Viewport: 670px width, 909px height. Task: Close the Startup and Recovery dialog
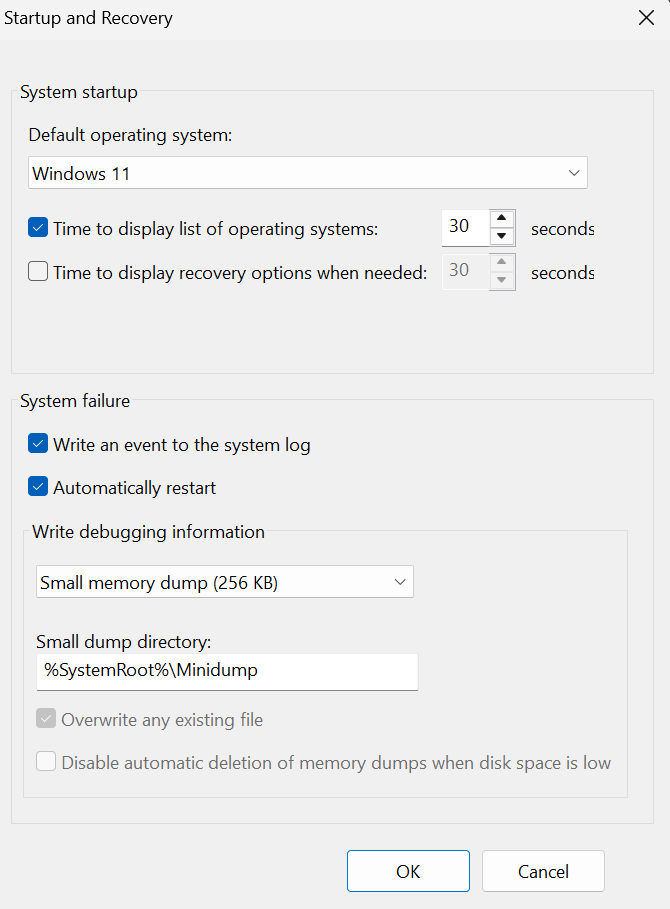tap(646, 18)
